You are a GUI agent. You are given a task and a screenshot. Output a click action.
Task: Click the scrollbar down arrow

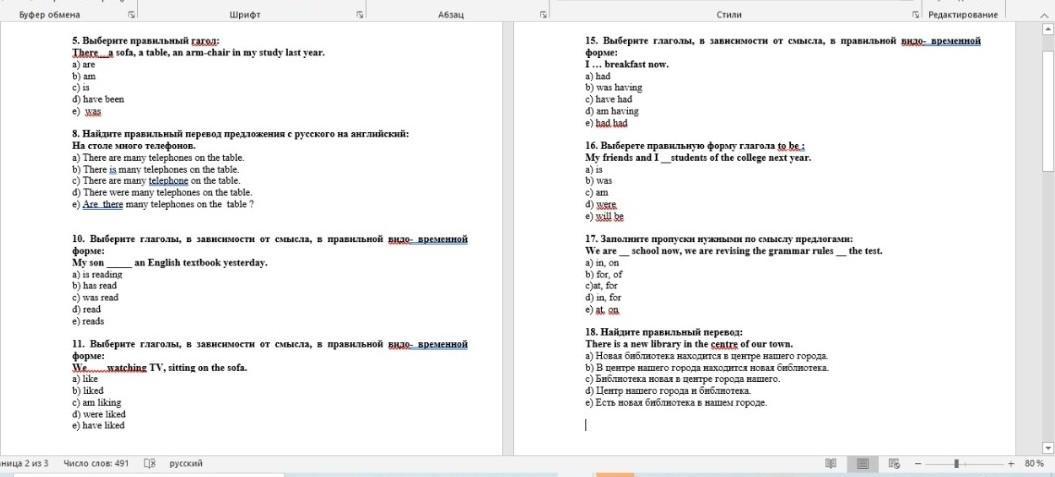click(1048, 448)
